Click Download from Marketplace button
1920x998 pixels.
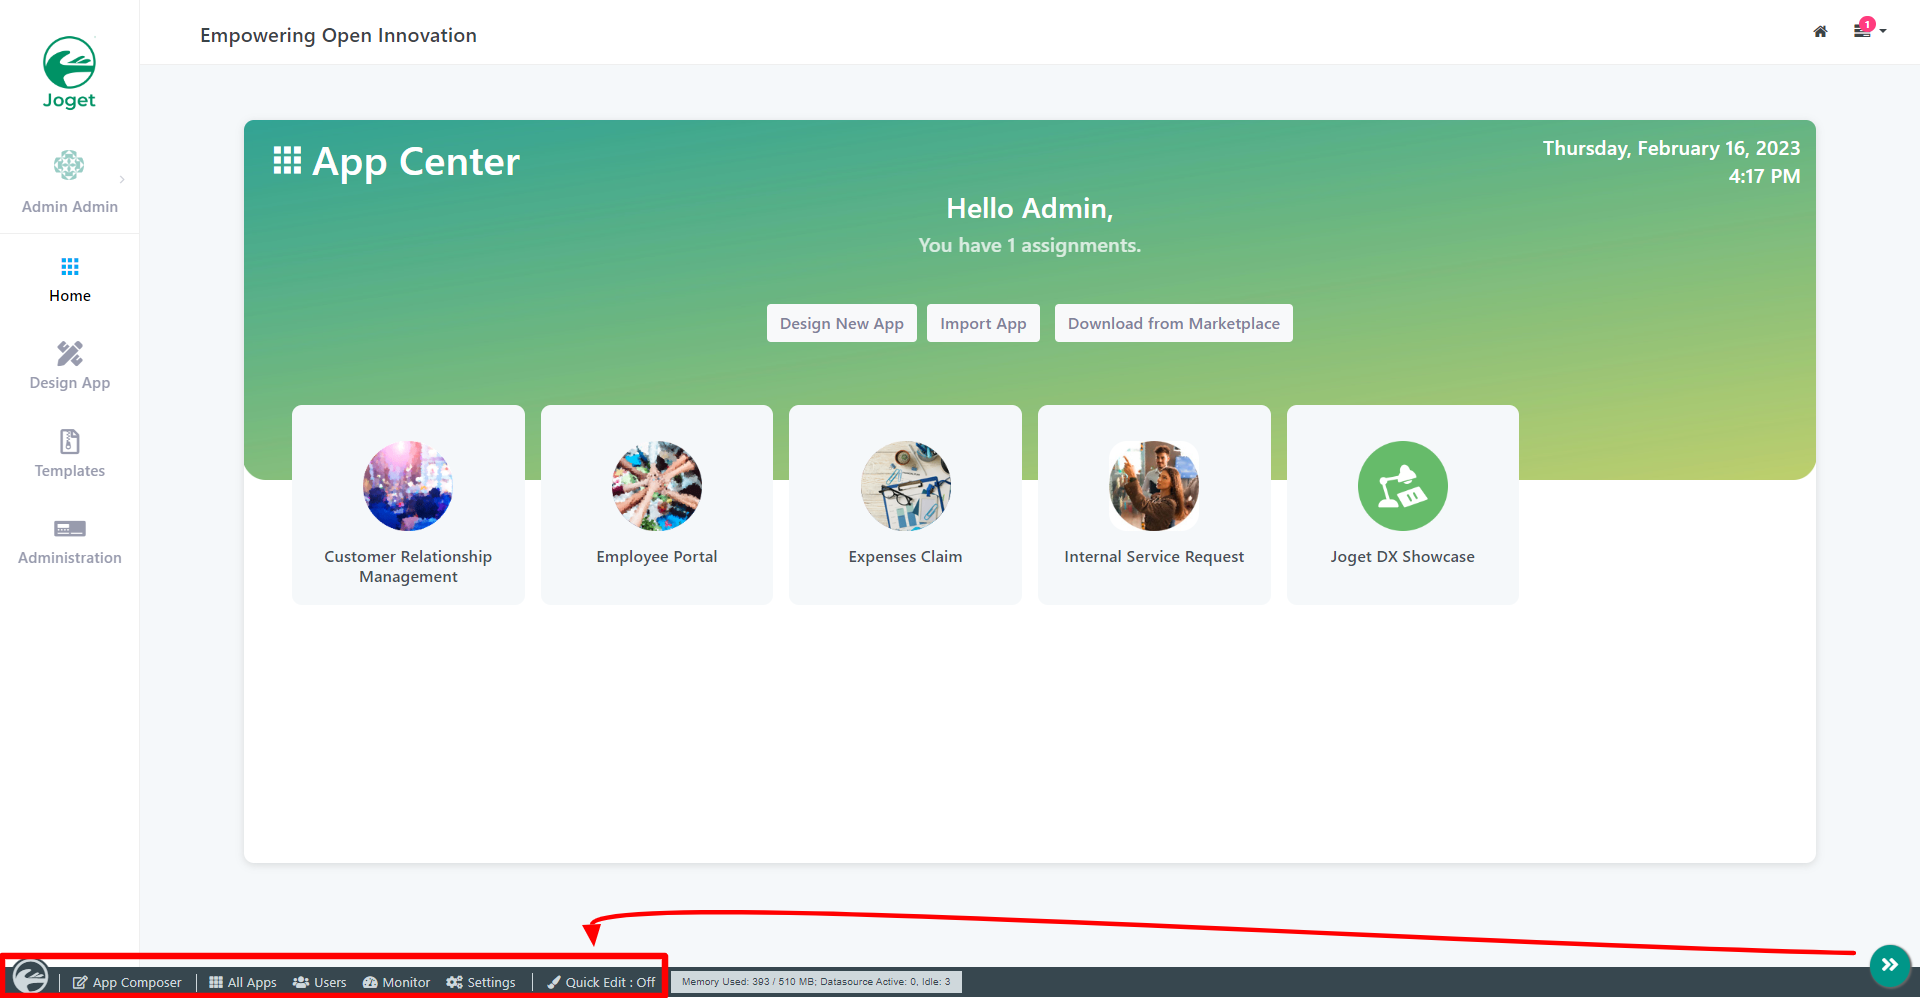1174,323
